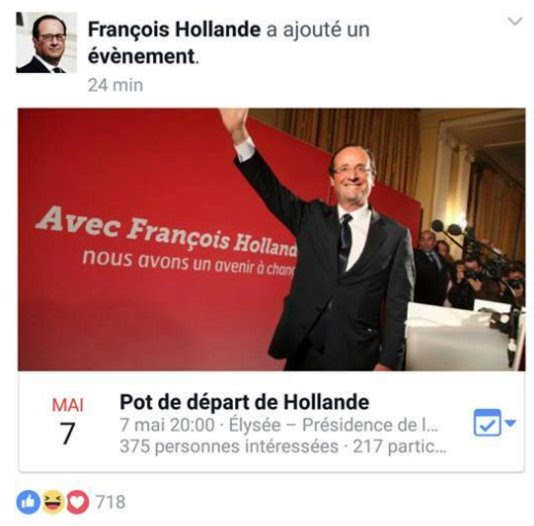The height and width of the screenshot is (526, 534).
Task: Open the 'Pot de départ de Hollande' event title
Action: [244, 402]
